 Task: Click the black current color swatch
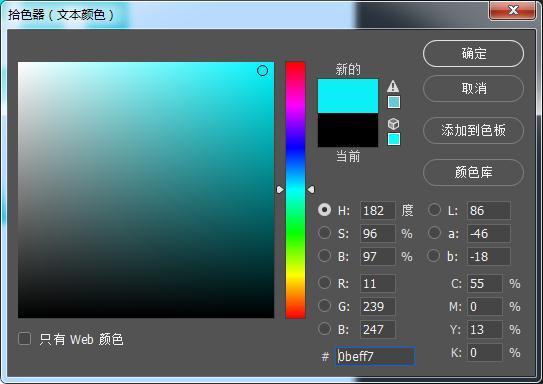348,130
